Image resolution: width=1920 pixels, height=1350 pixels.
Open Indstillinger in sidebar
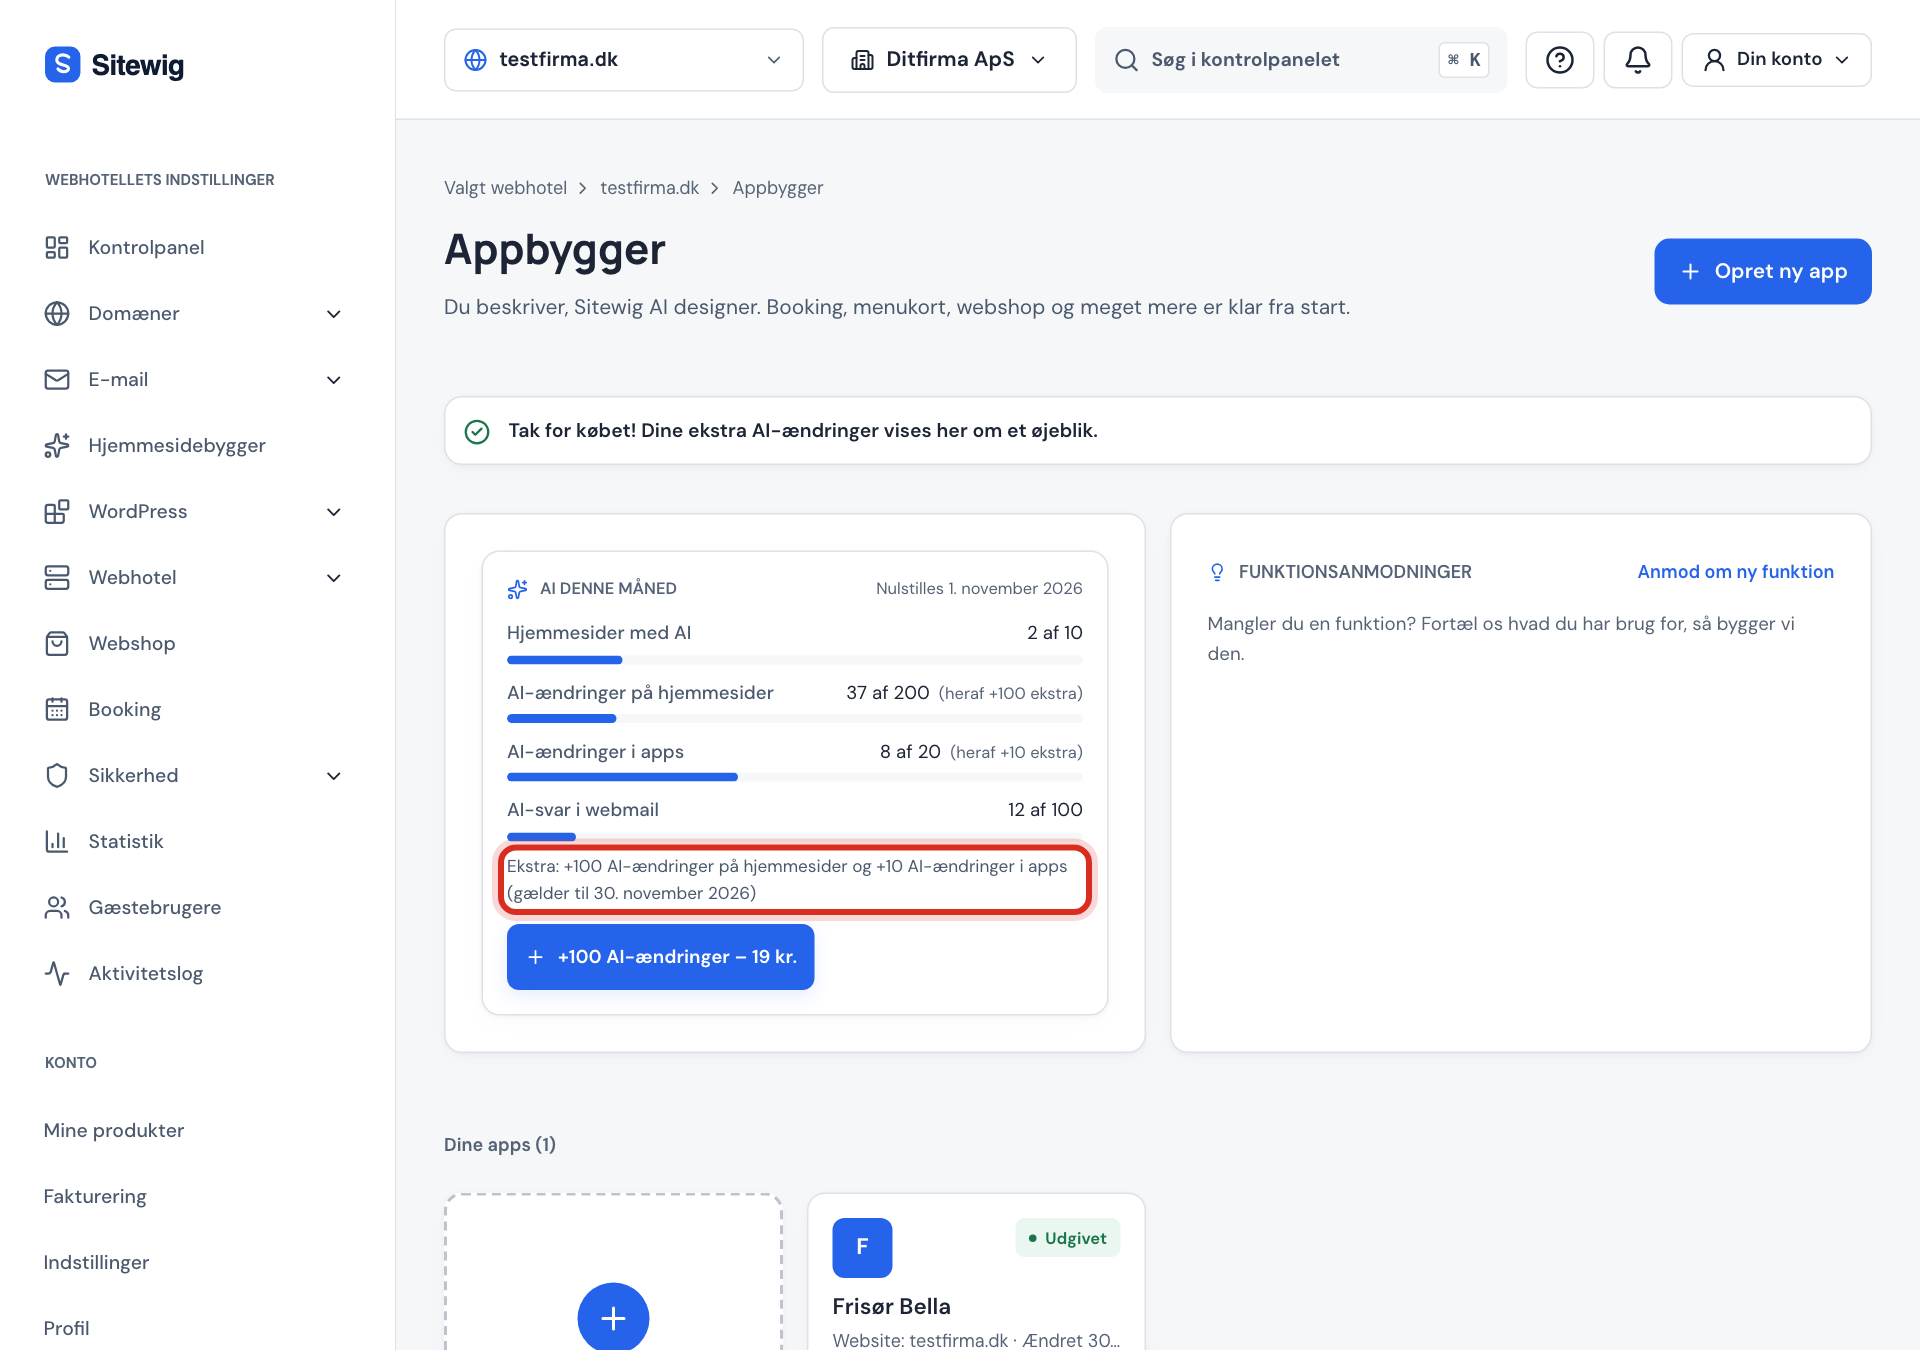96,1262
